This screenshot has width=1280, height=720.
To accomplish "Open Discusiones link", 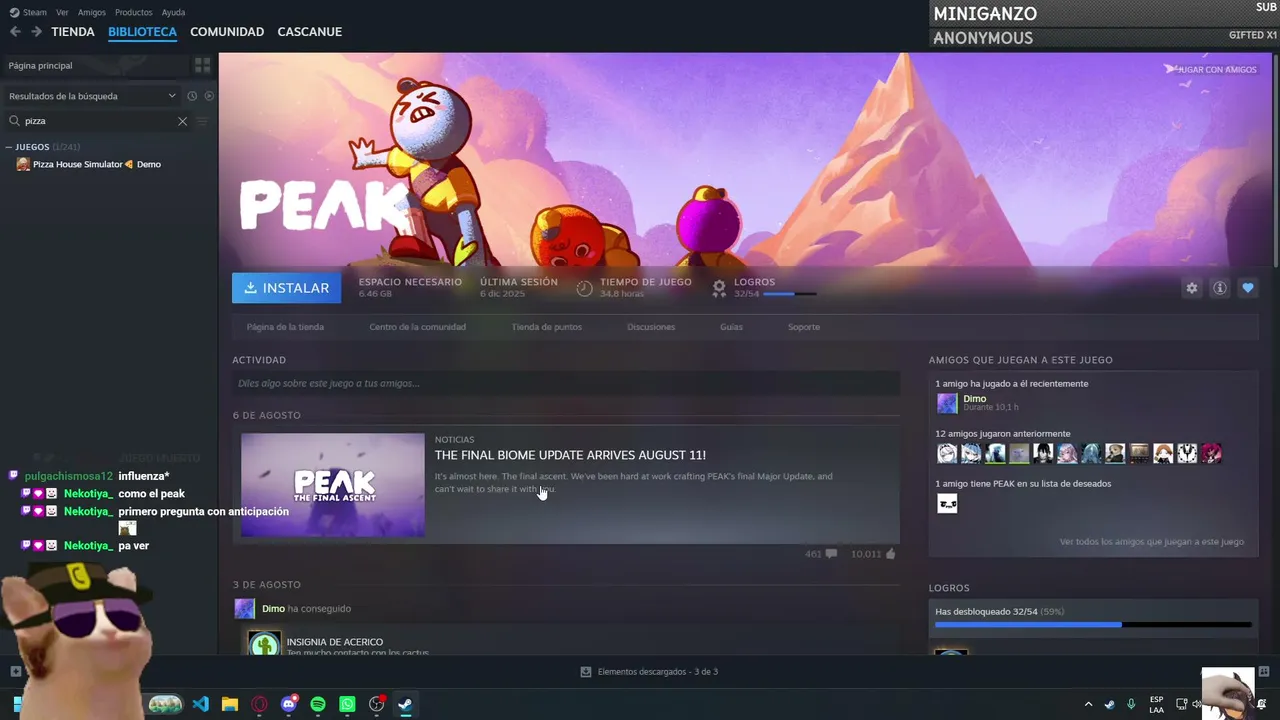I will tap(651, 327).
